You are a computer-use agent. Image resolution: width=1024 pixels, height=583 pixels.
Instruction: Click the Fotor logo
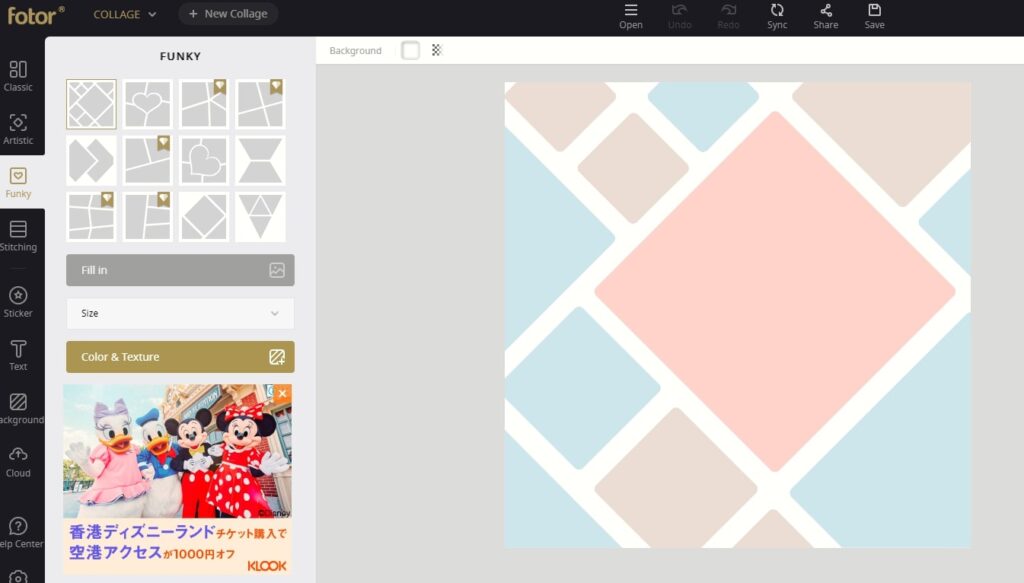[x=36, y=14]
